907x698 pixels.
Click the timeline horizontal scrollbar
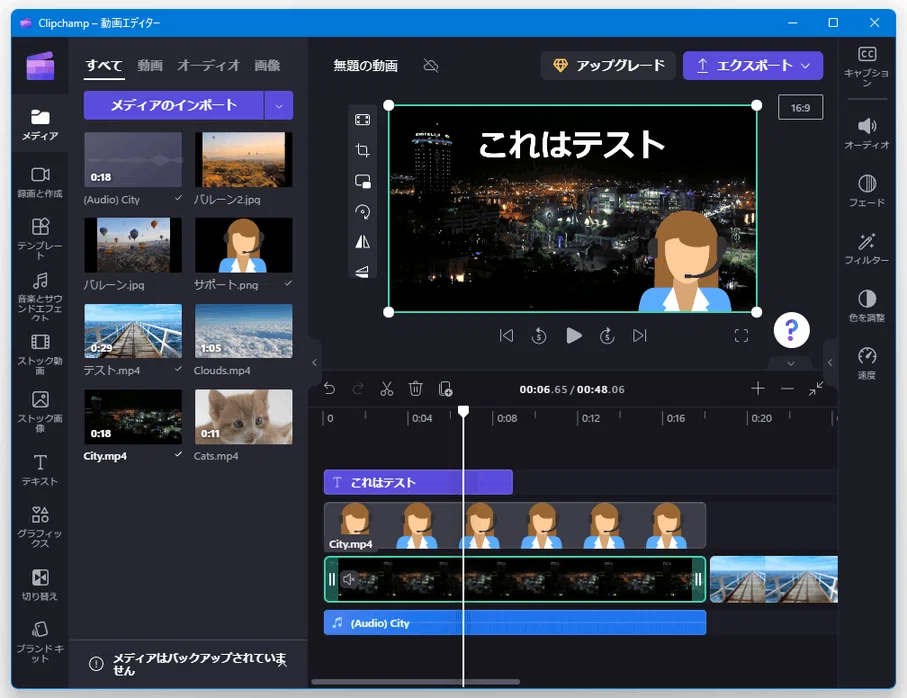click(x=415, y=682)
